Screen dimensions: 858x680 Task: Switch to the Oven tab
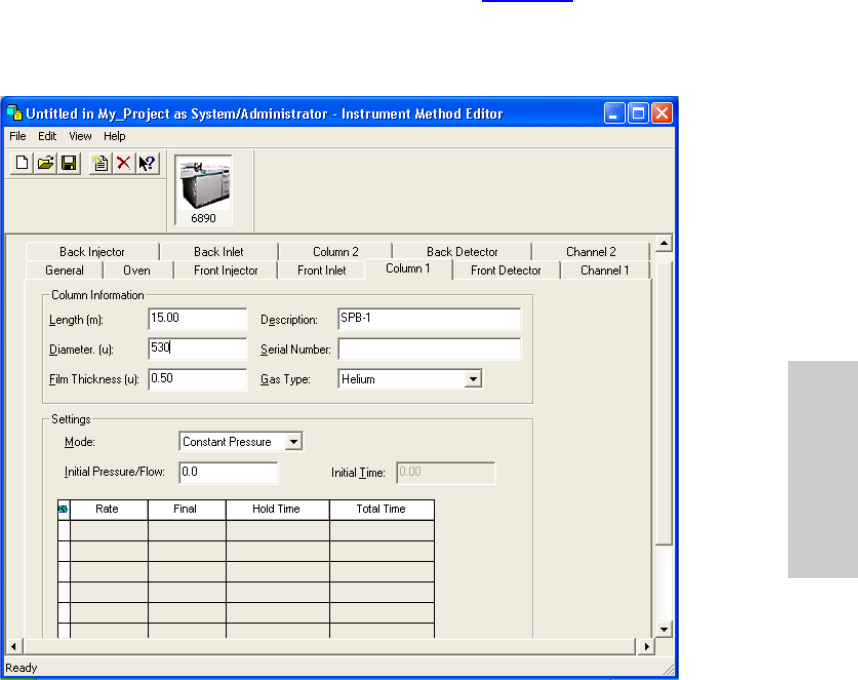[x=137, y=270]
